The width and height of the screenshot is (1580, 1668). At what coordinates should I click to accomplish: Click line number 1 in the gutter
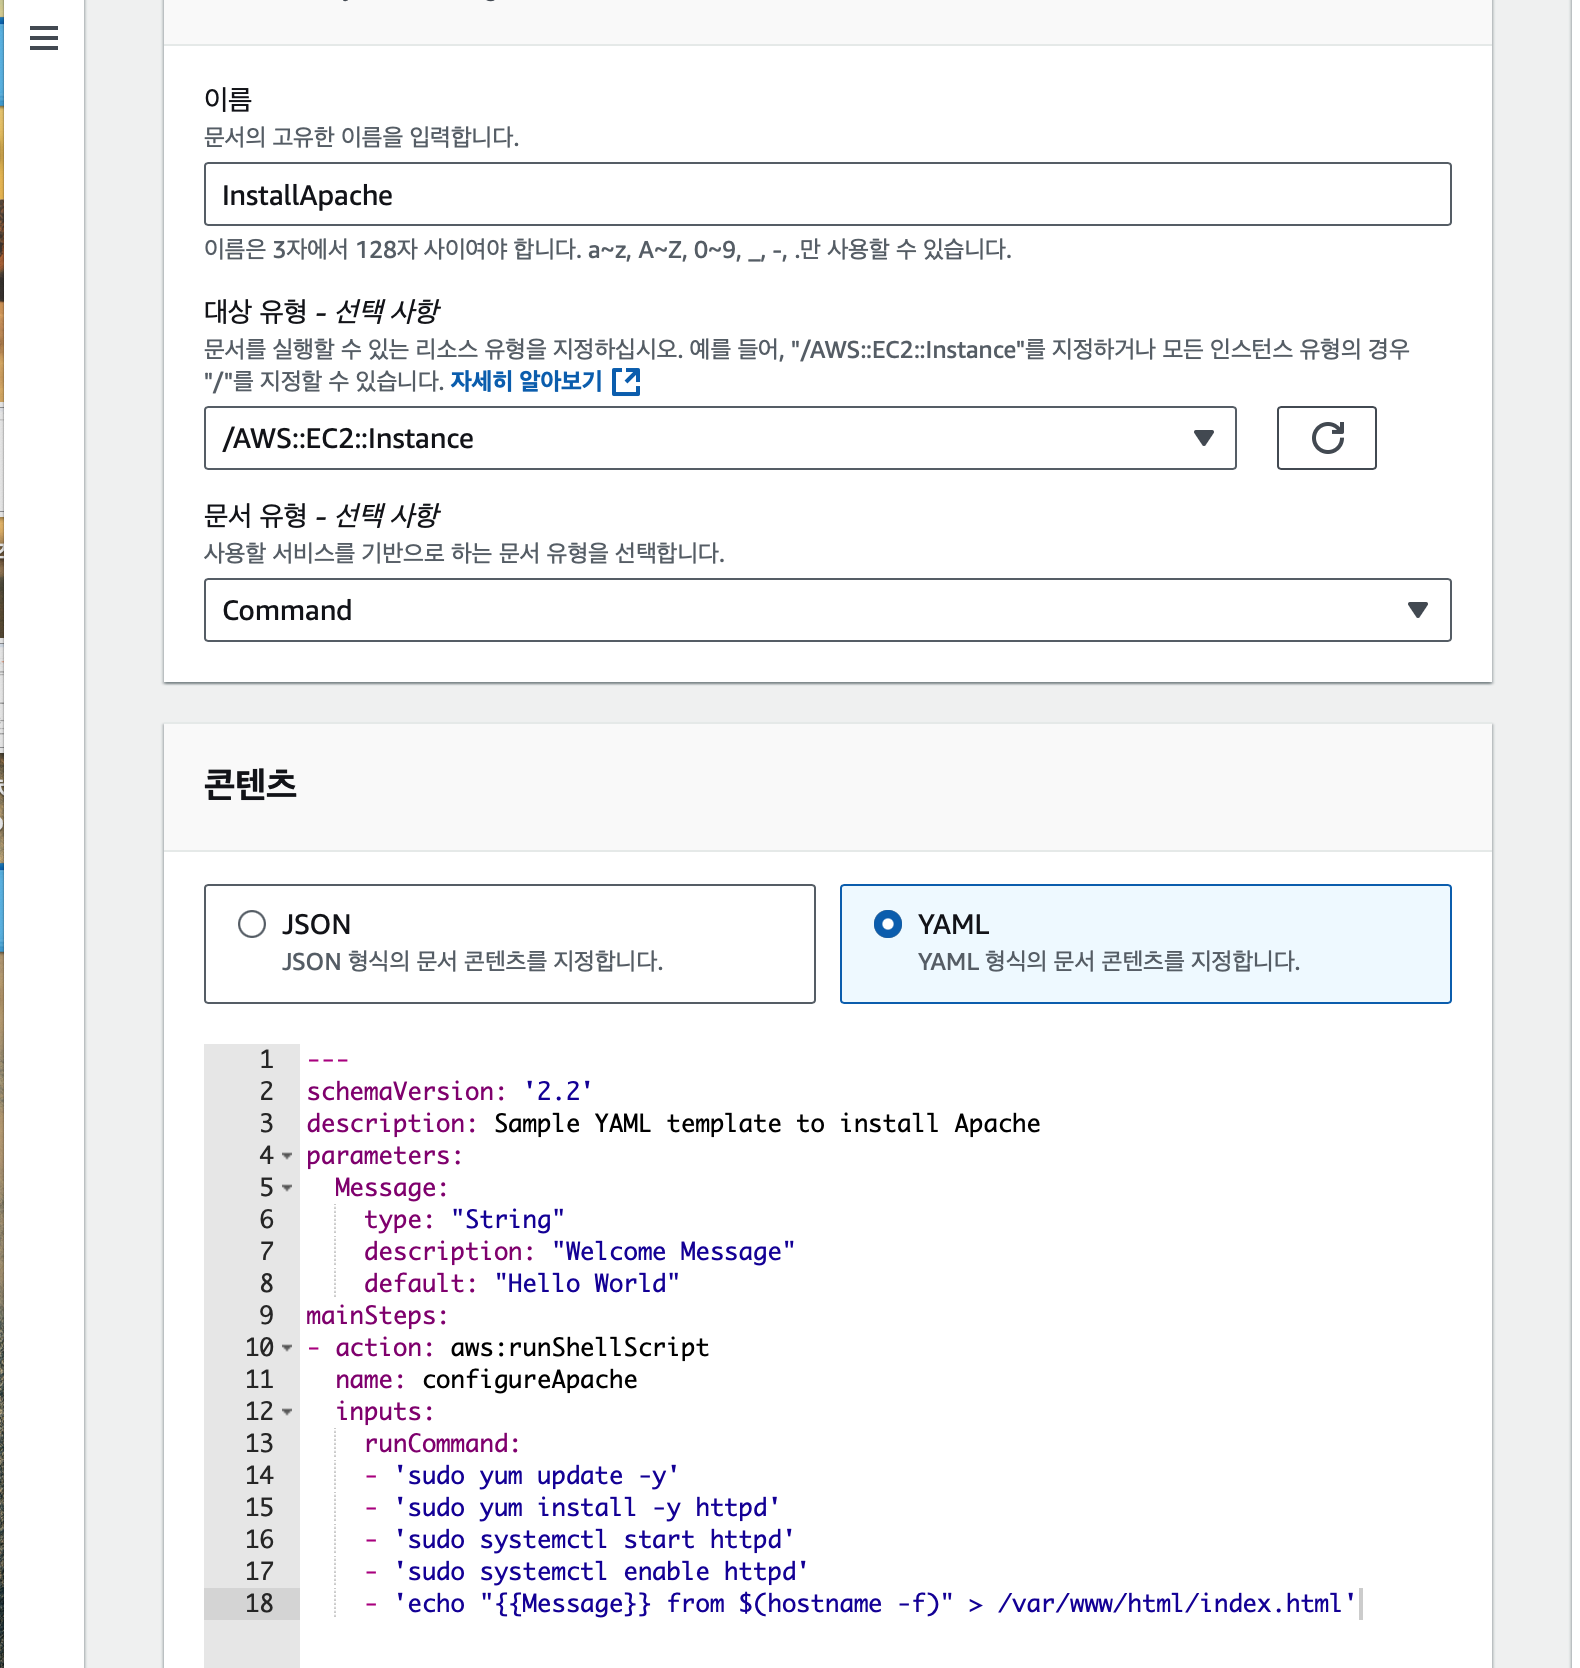click(x=266, y=1059)
